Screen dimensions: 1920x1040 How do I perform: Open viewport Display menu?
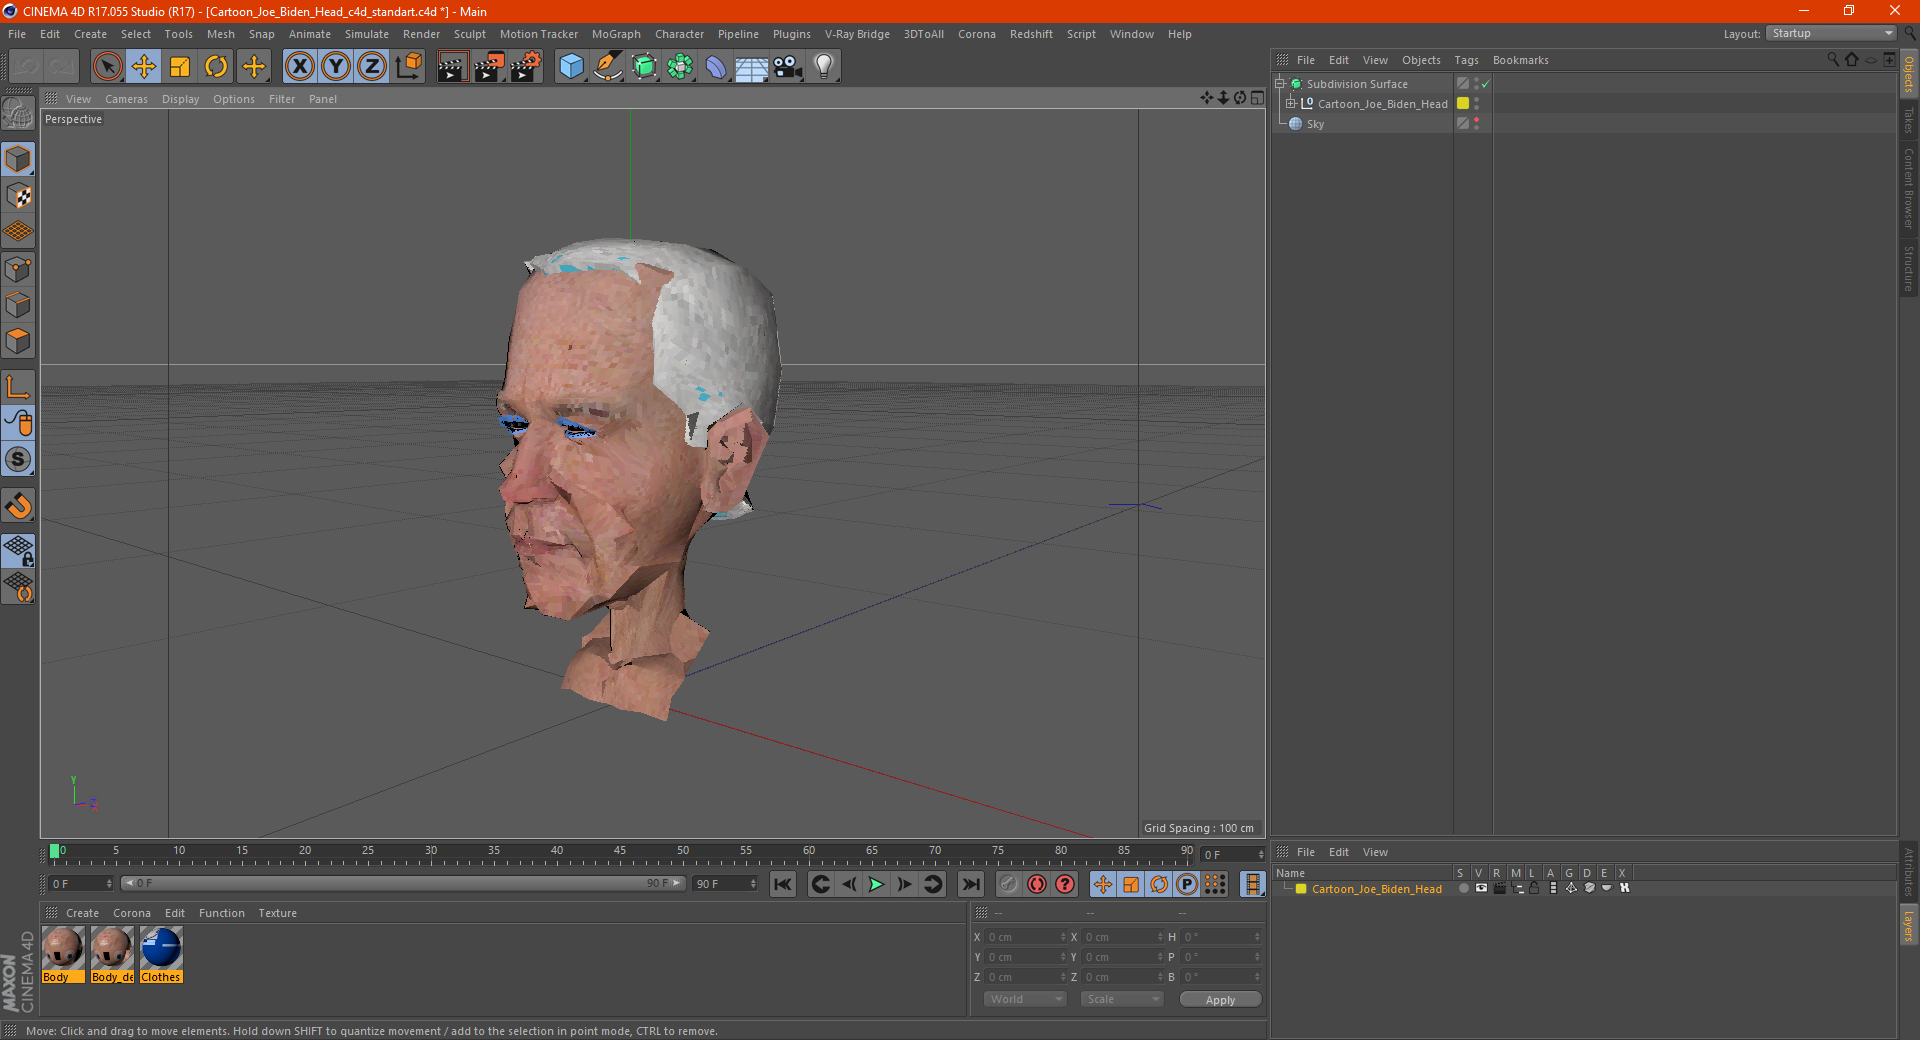[x=180, y=99]
